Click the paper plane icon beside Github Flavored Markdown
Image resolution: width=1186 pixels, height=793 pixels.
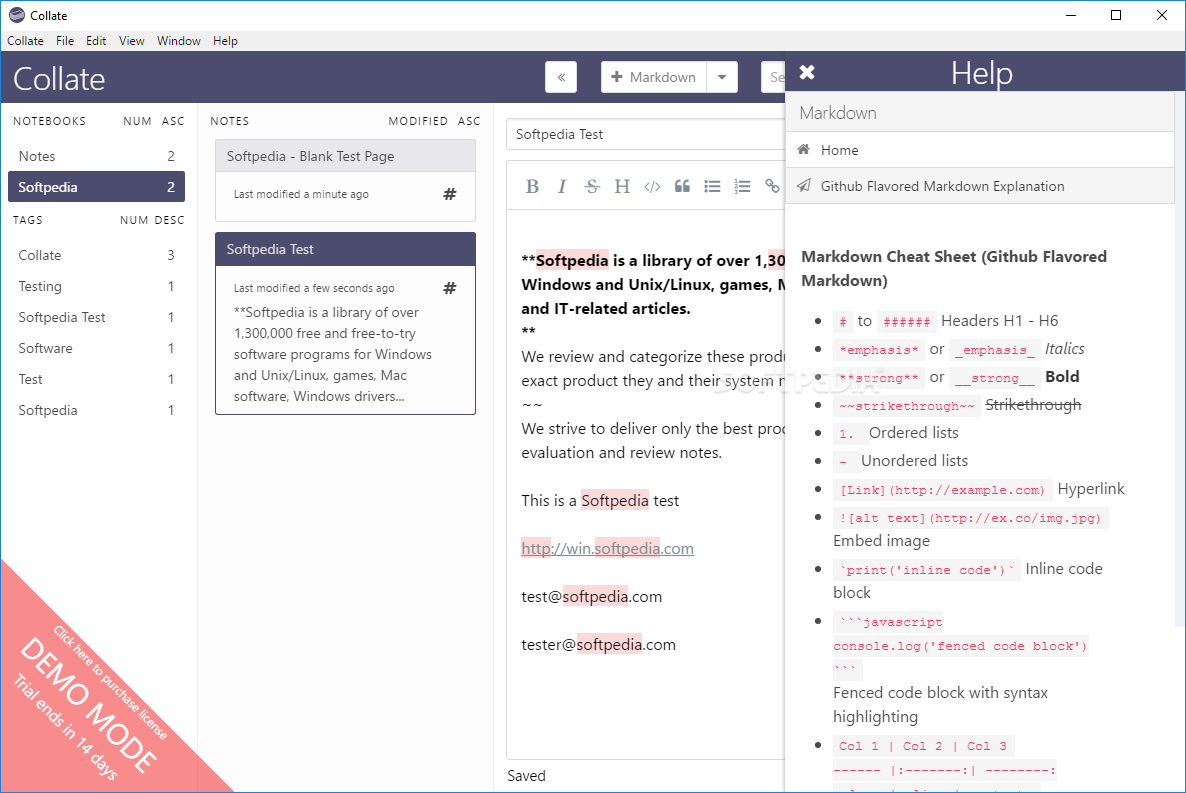click(804, 185)
